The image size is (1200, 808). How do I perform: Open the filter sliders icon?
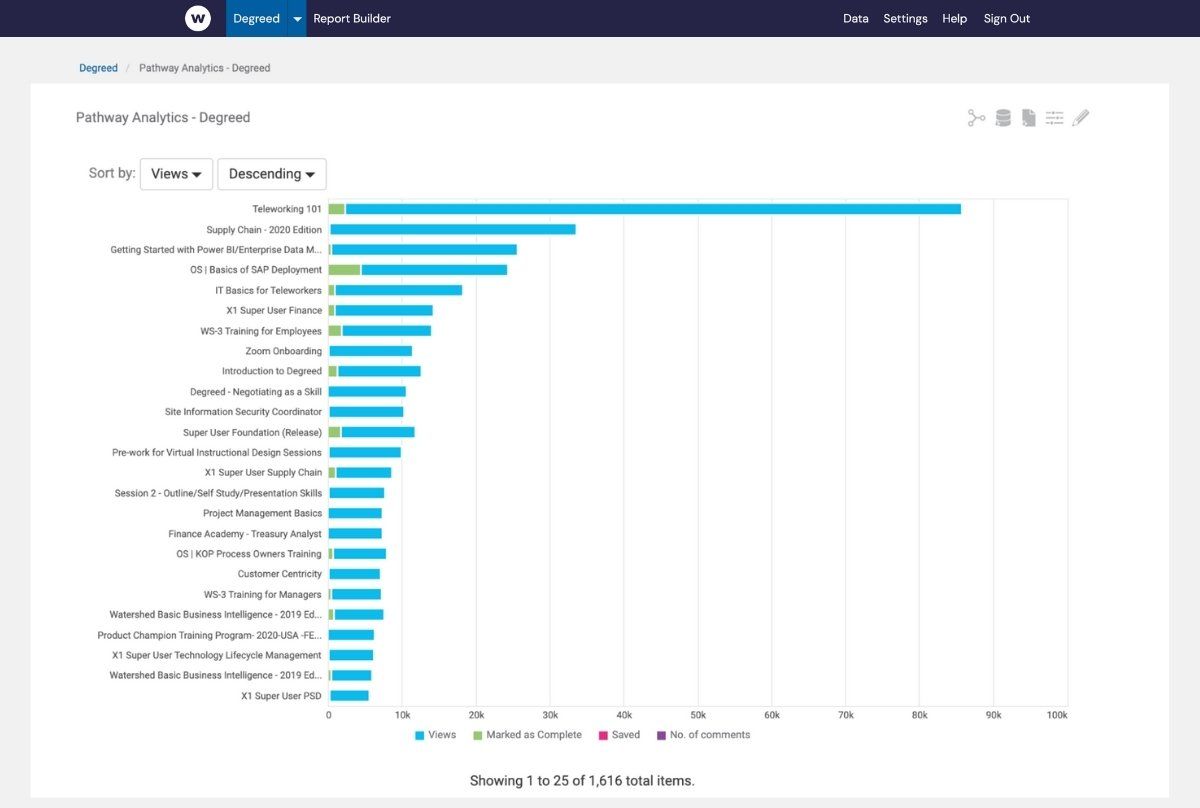coord(1054,118)
